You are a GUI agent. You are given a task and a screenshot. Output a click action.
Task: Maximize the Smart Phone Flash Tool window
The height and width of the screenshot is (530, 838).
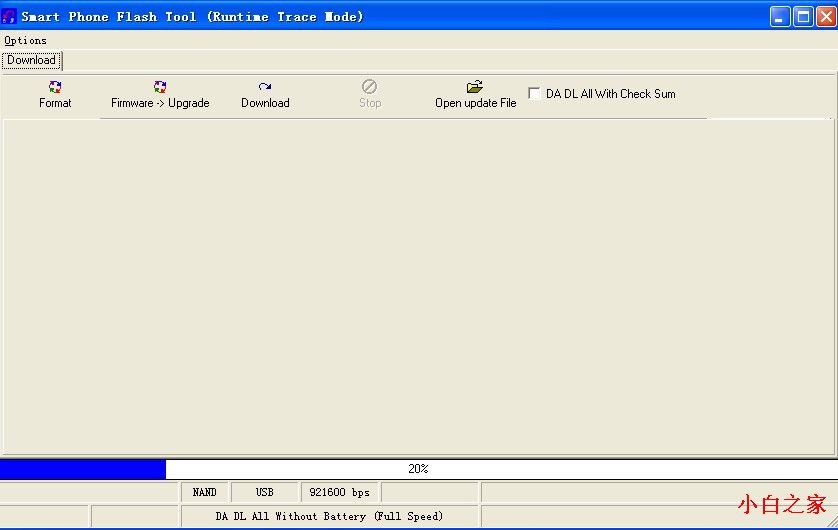(803, 17)
